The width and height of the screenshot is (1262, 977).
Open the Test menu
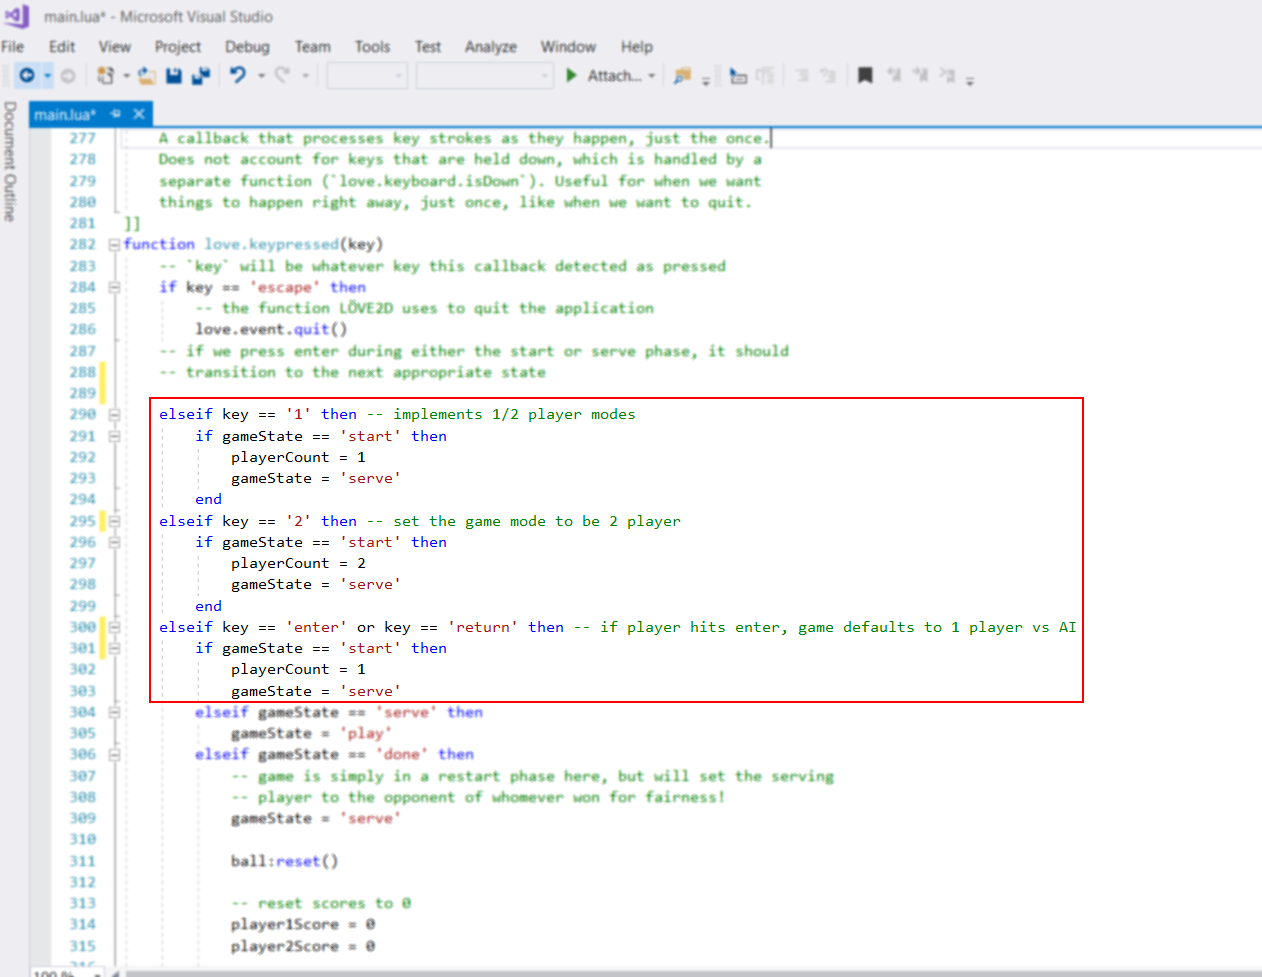[428, 46]
